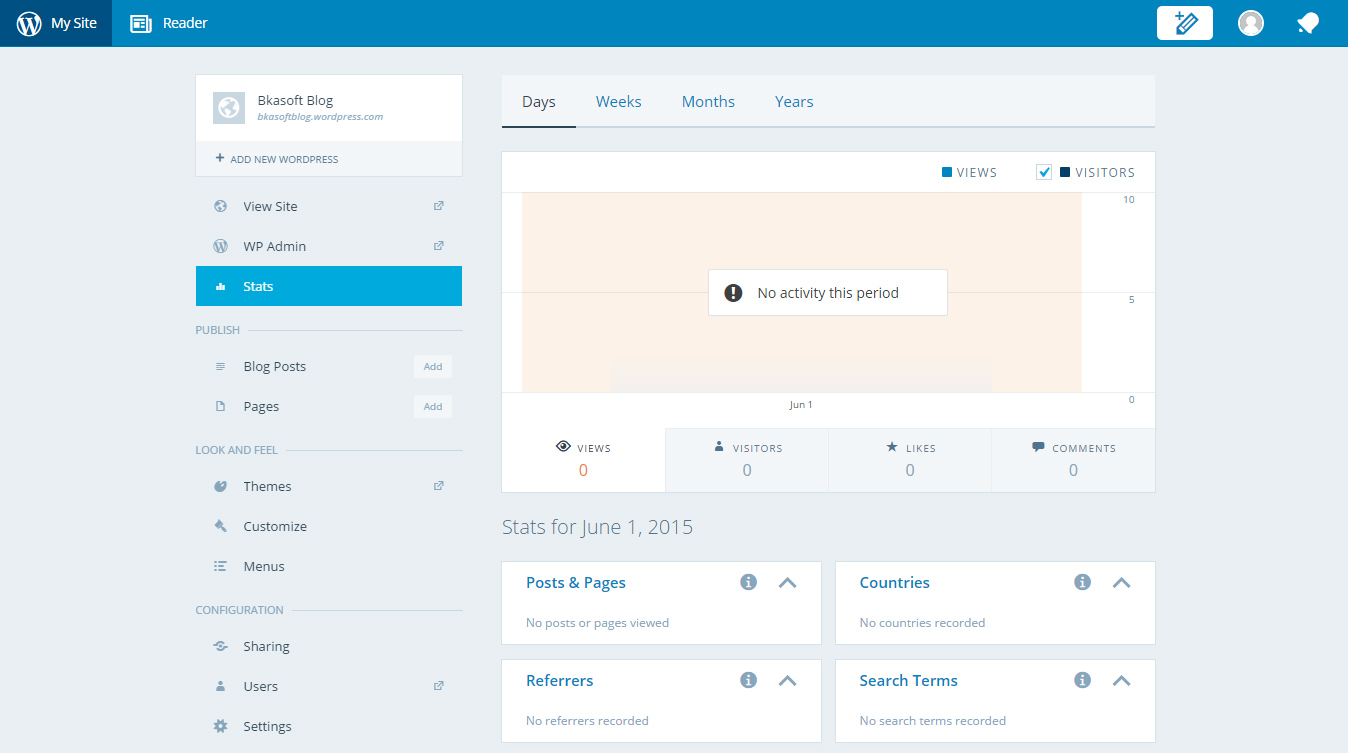Switch to the Months tab
This screenshot has width=1348, height=753.
point(708,102)
